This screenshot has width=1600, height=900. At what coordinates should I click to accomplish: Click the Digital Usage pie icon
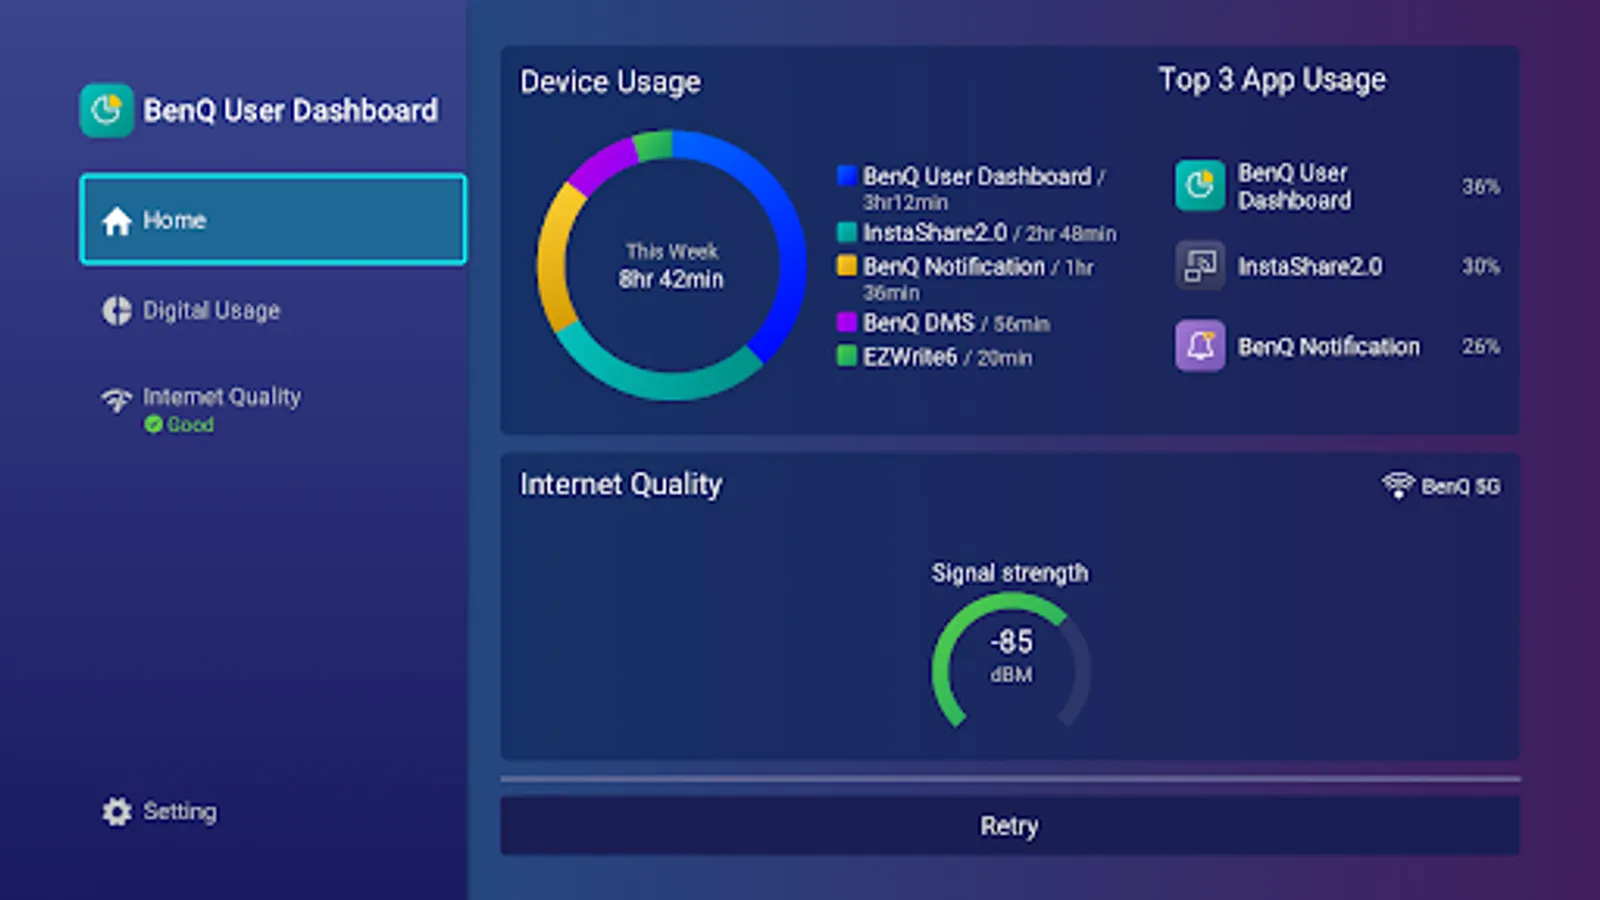pos(117,311)
